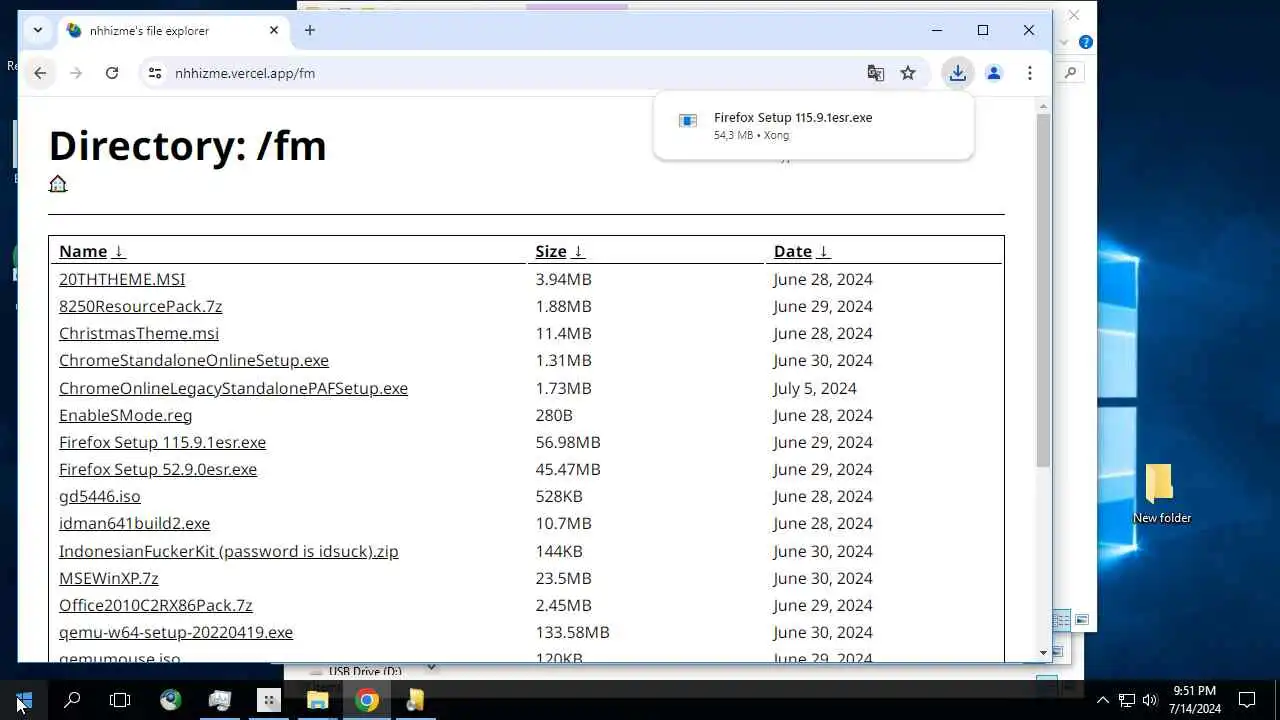Open the grey dotted app icon on taskbar
This screenshot has width=1280, height=720.
pos(269,700)
